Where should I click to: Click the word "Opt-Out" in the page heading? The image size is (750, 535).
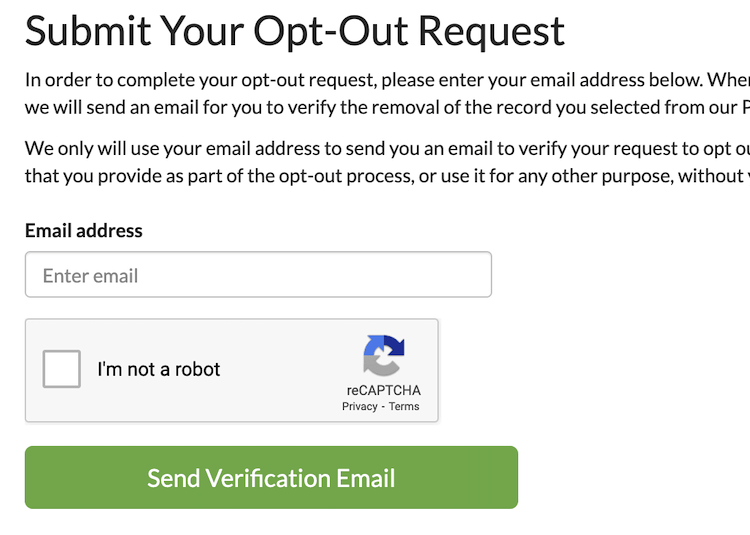point(331,31)
